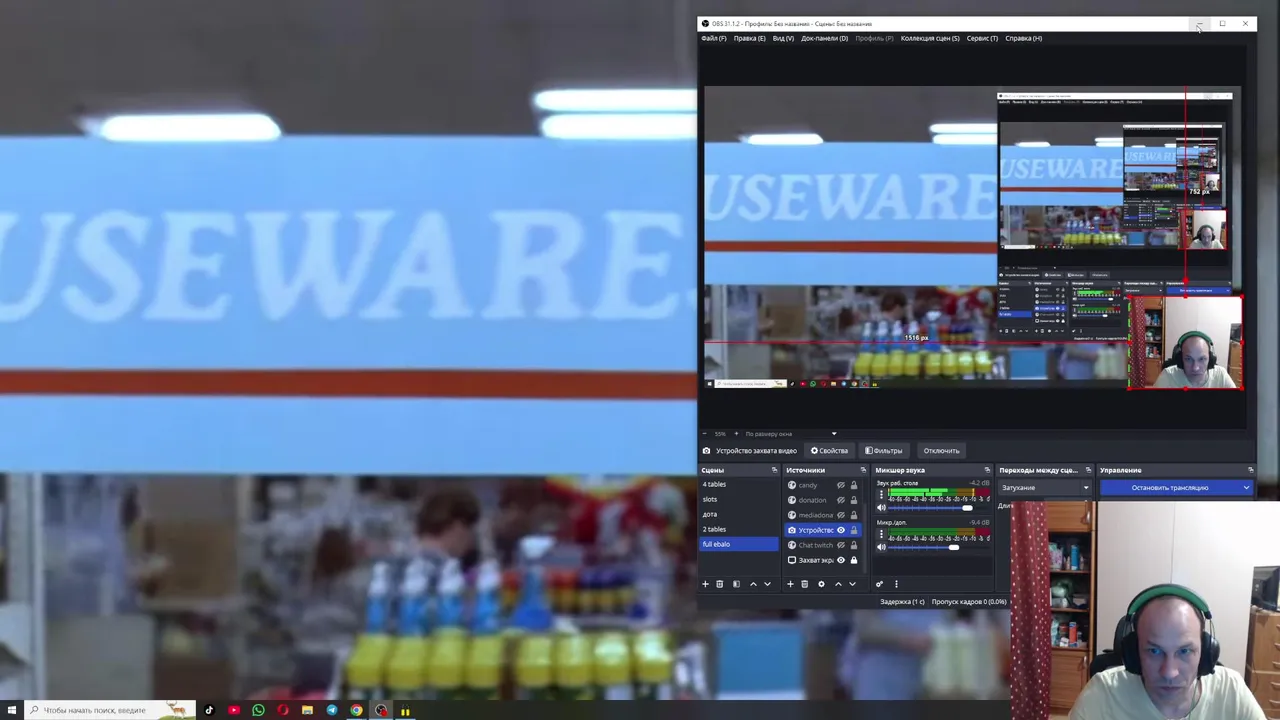The image size is (1280, 720).
Task: Open the preview scale dropdown По размеру окна
Action: [790, 434]
